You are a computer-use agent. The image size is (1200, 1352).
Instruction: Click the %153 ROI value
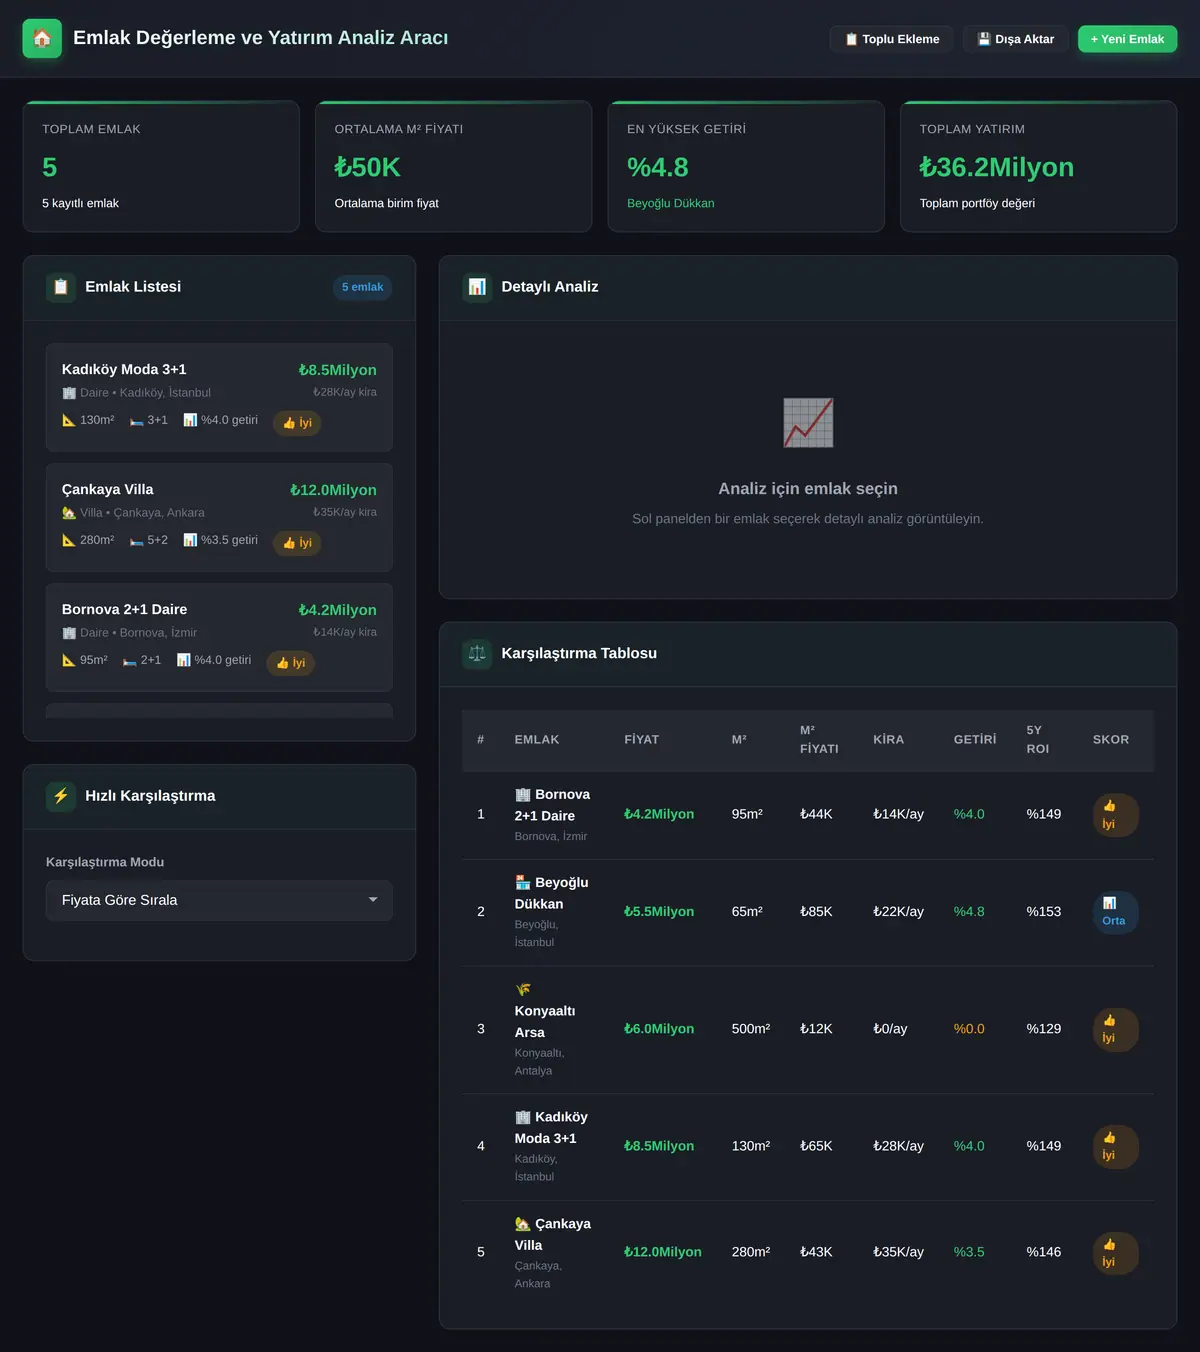coord(1044,912)
